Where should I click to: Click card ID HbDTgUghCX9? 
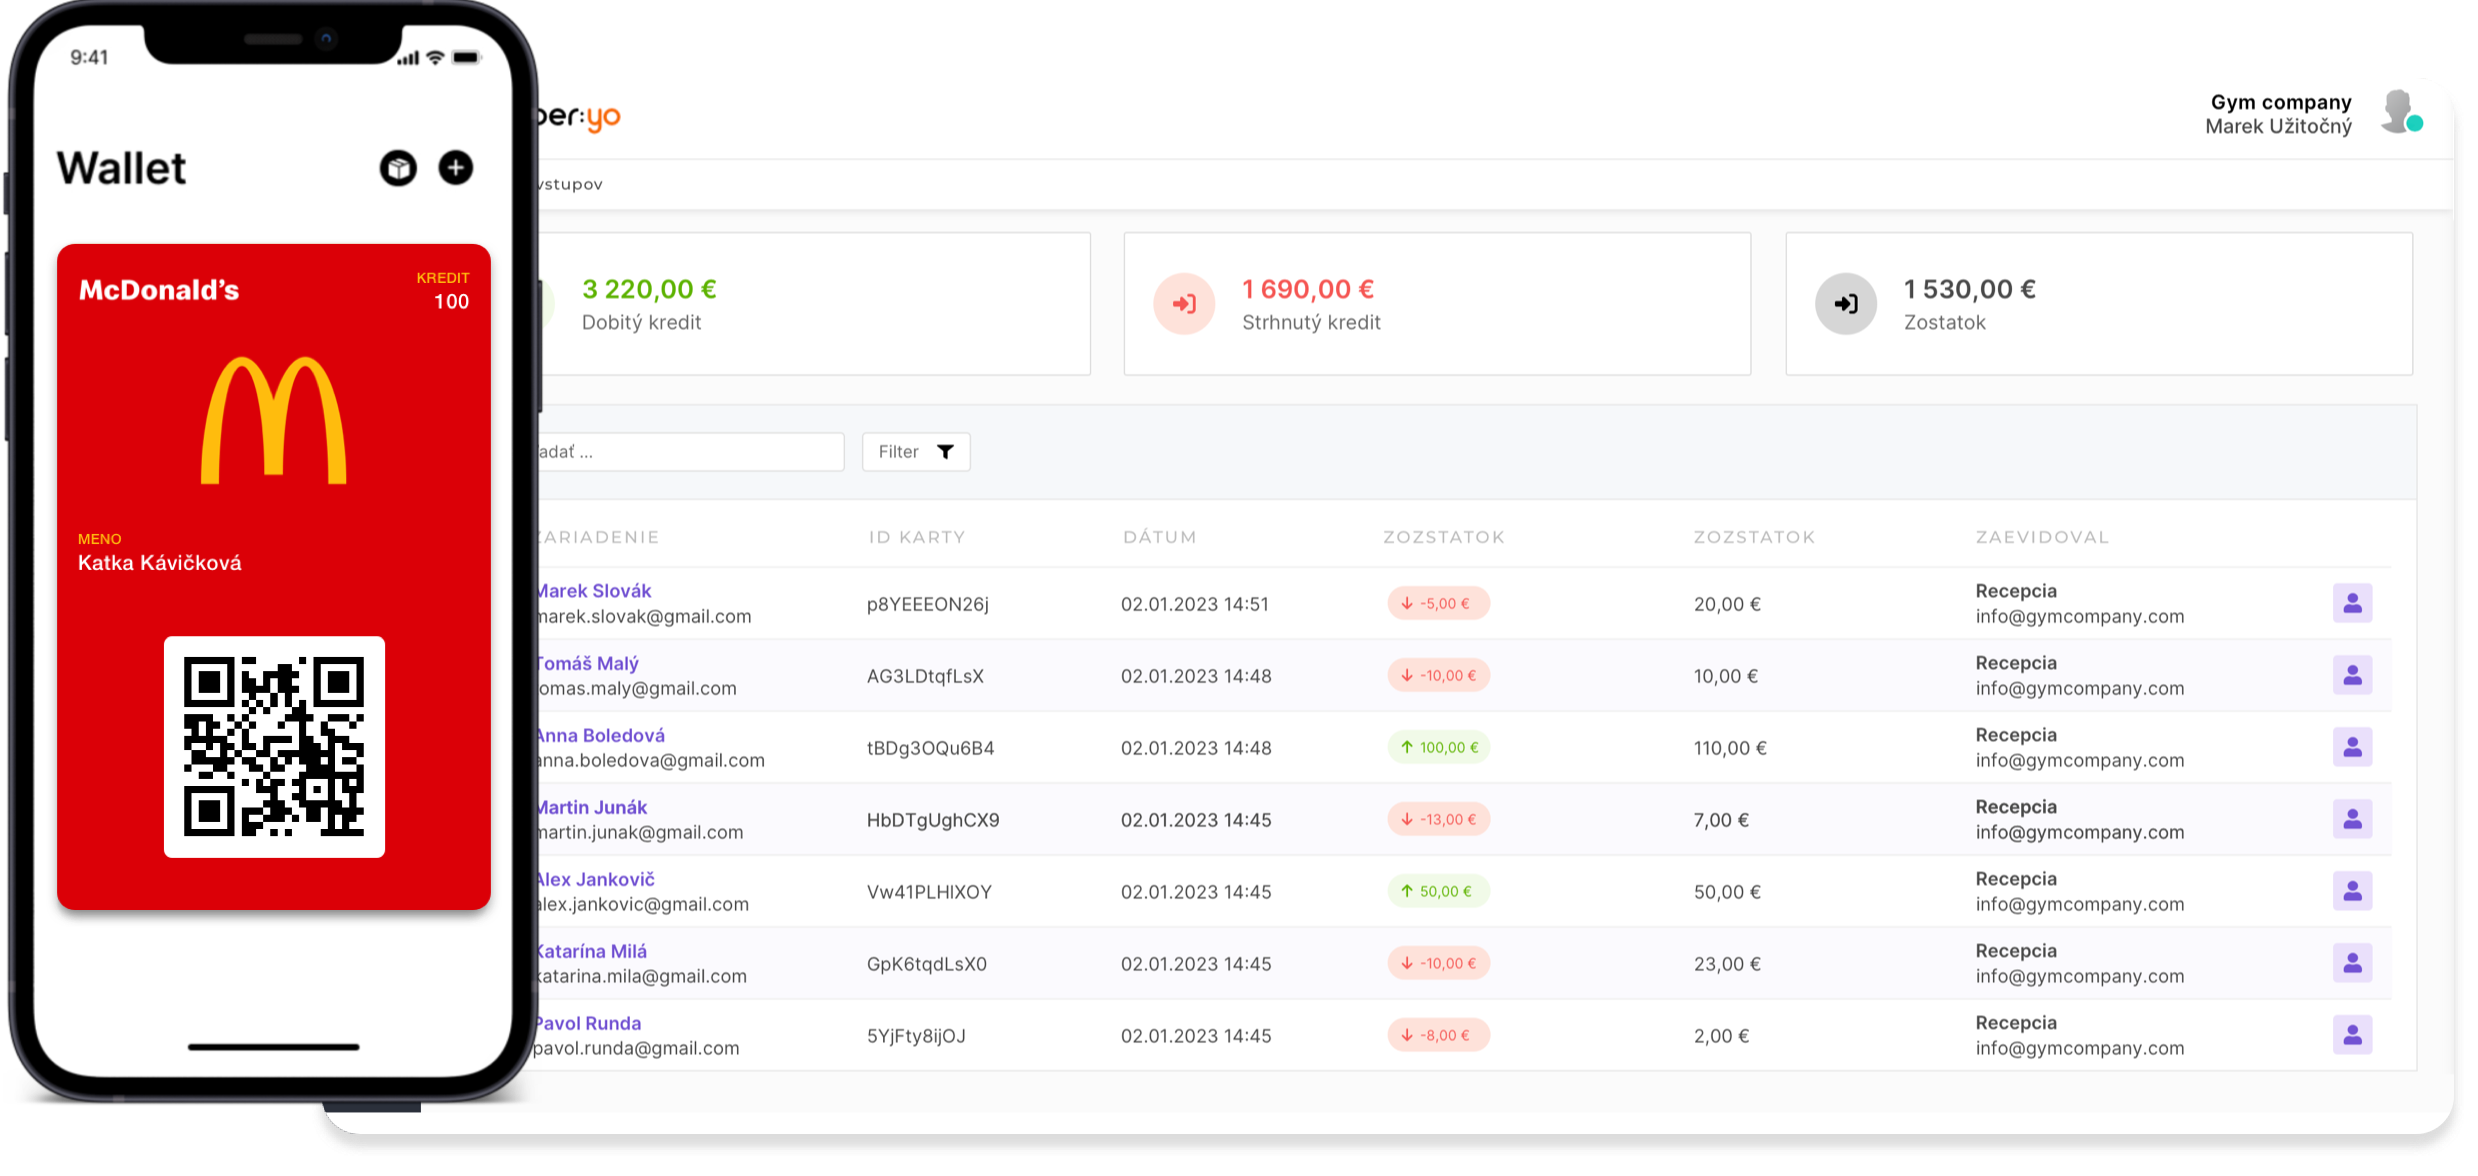[933, 820]
